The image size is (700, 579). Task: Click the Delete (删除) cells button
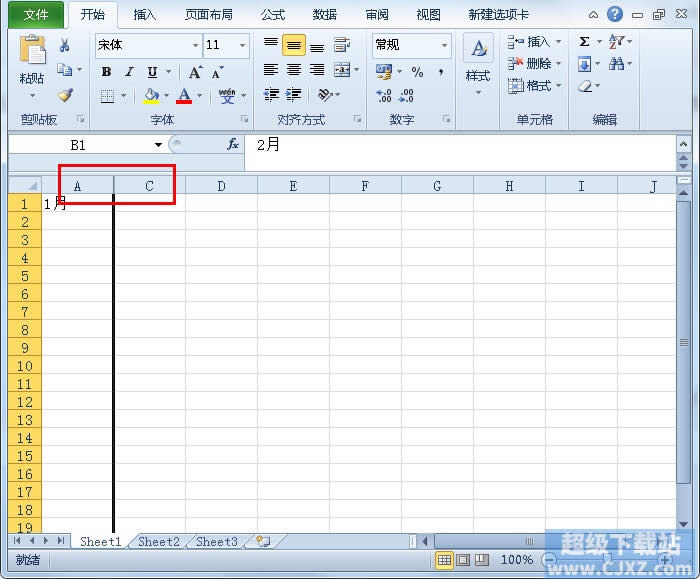click(533, 64)
